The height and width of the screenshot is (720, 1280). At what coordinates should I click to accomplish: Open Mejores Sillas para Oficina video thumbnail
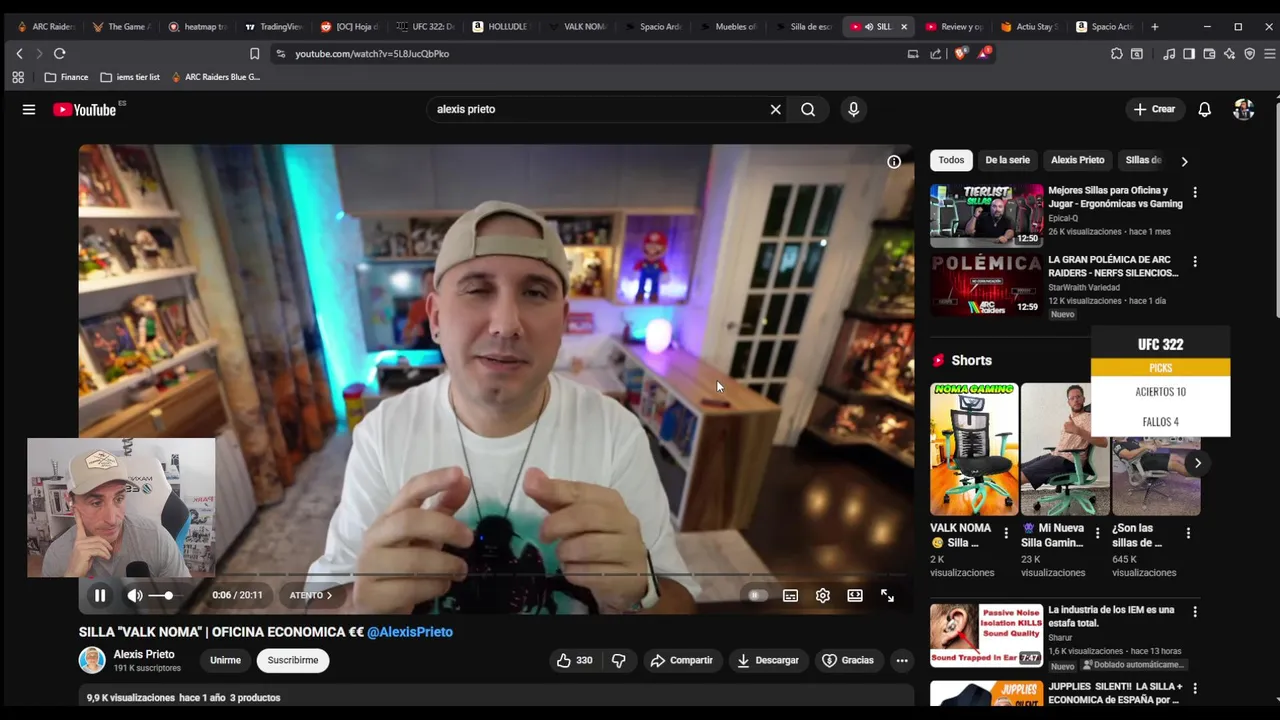click(987, 215)
